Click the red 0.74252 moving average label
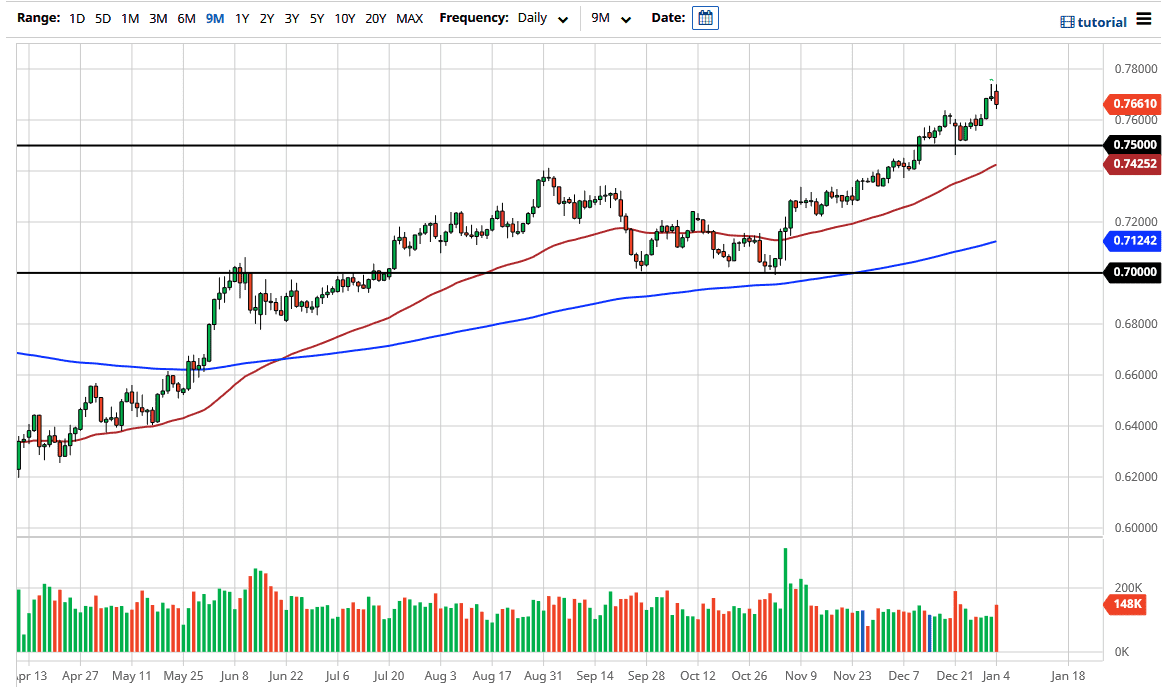The width and height of the screenshot is (1163, 687). click(1132, 164)
